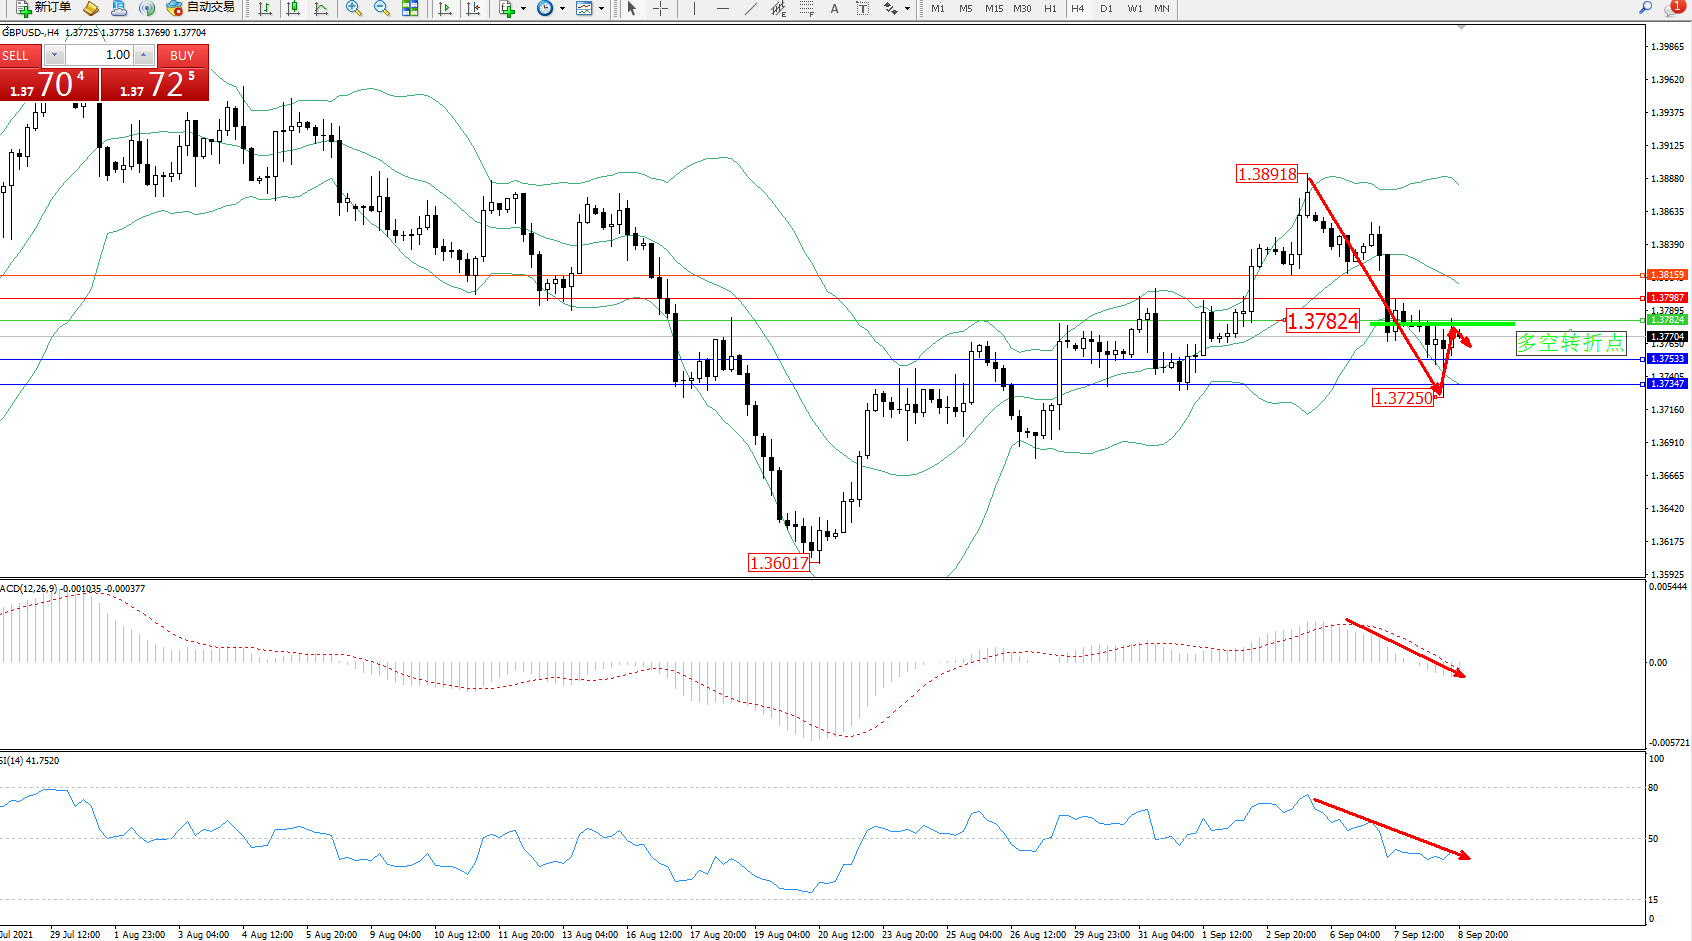Select the crosshair cursor tool
This screenshot has height=941, width=1692.
click(x=660, y=8)
